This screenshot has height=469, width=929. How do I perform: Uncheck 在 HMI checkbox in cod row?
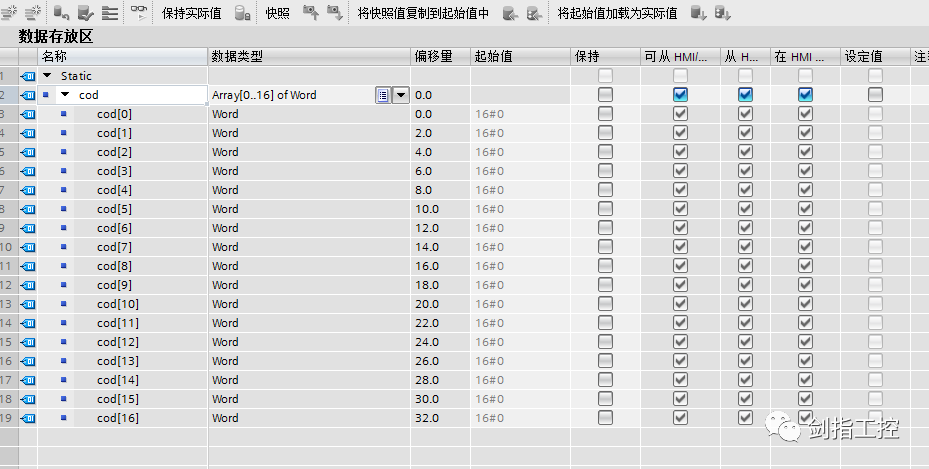(x=805, y=95)
